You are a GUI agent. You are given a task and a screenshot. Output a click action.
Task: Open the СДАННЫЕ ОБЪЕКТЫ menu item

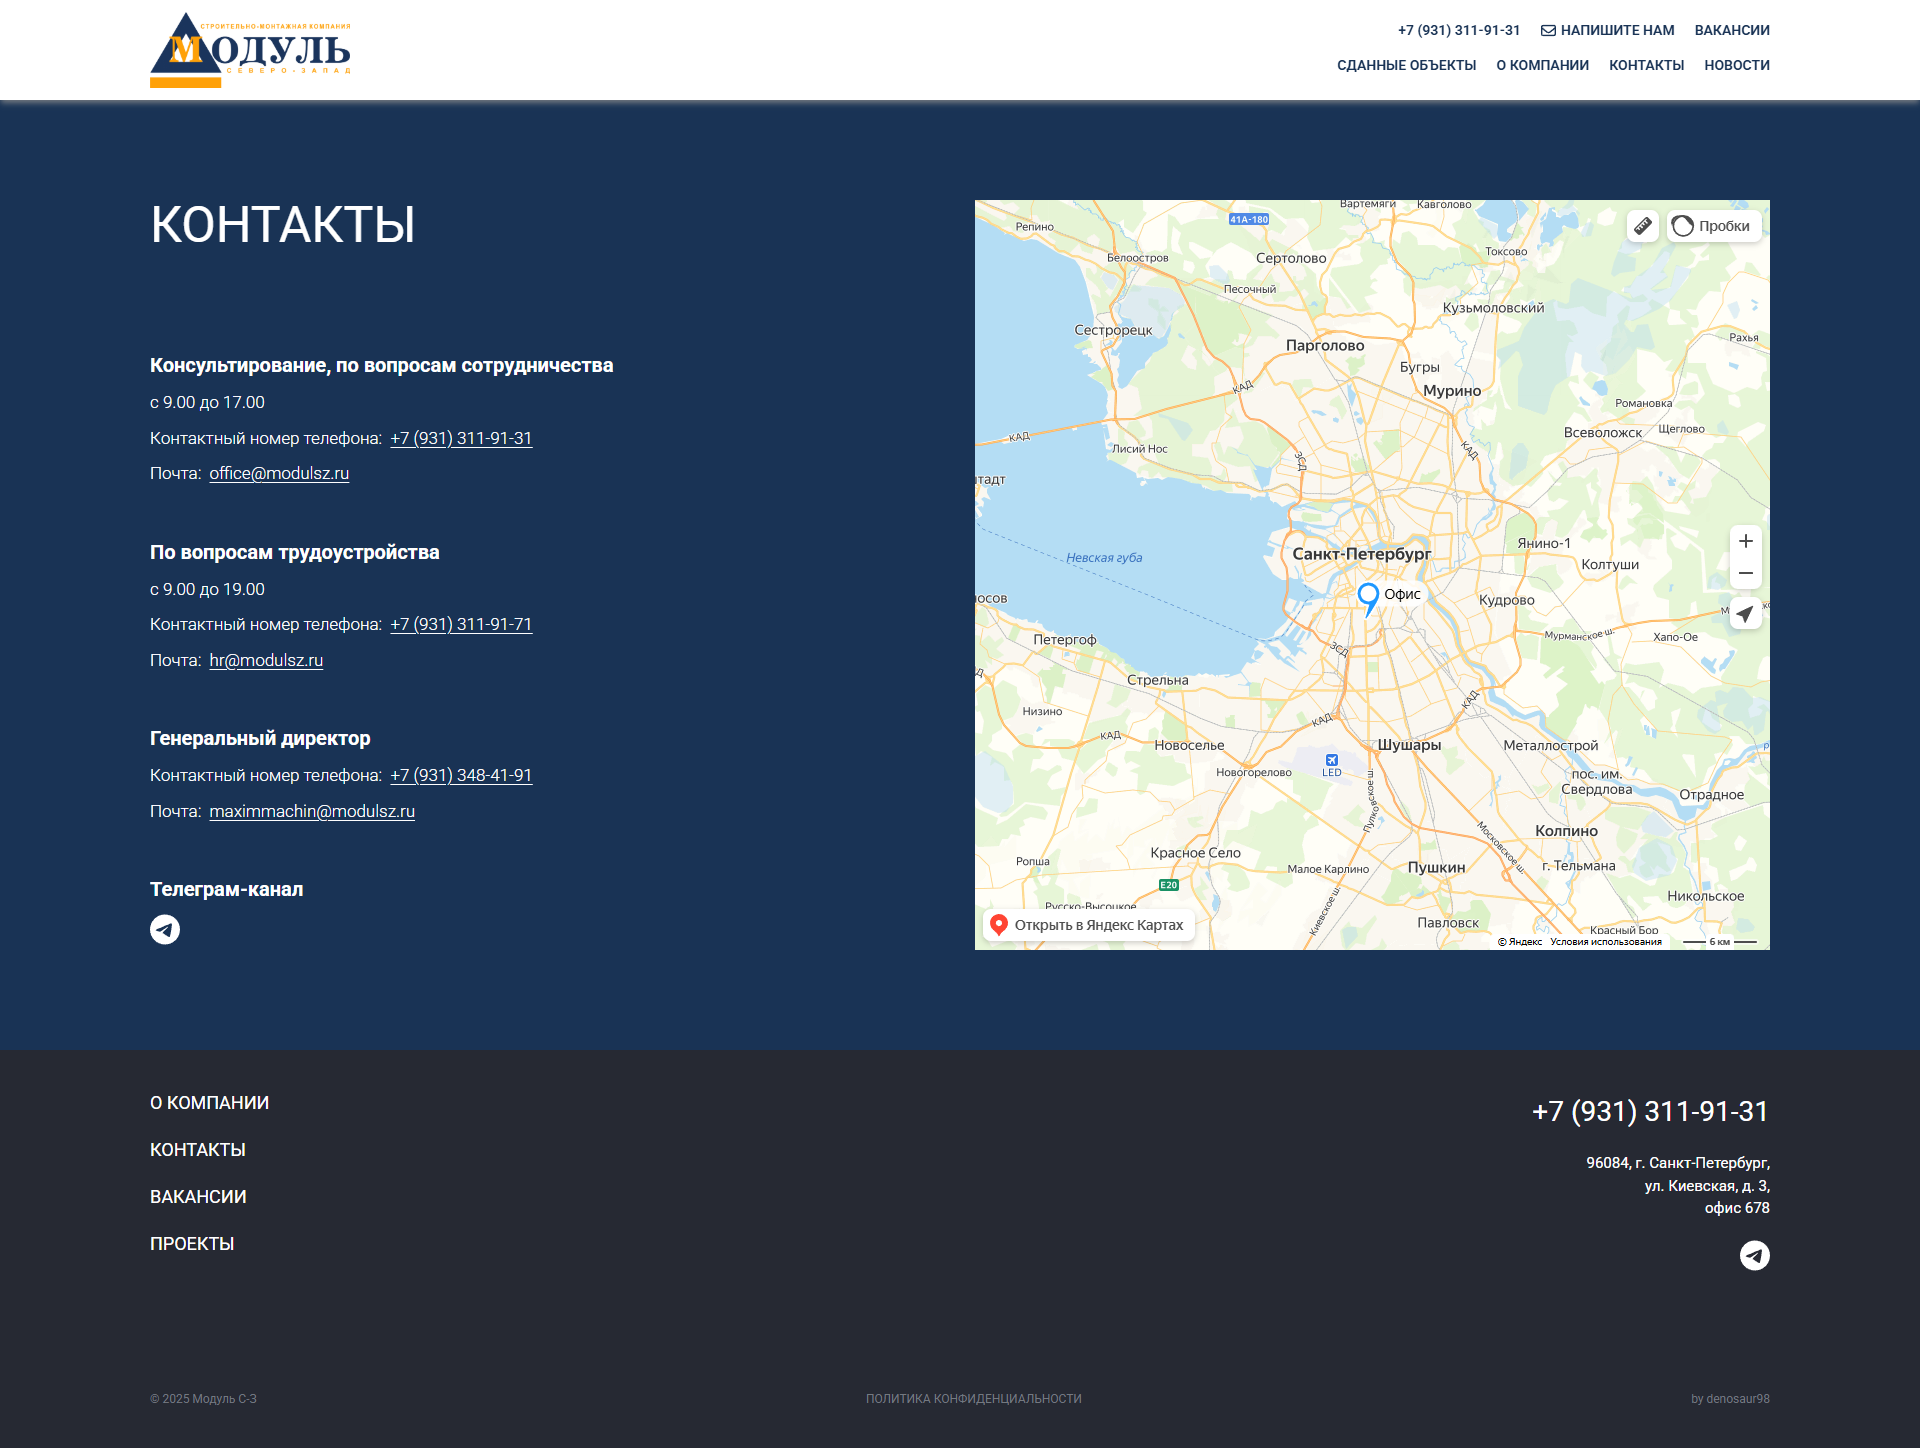click(x=1406, y=65)
